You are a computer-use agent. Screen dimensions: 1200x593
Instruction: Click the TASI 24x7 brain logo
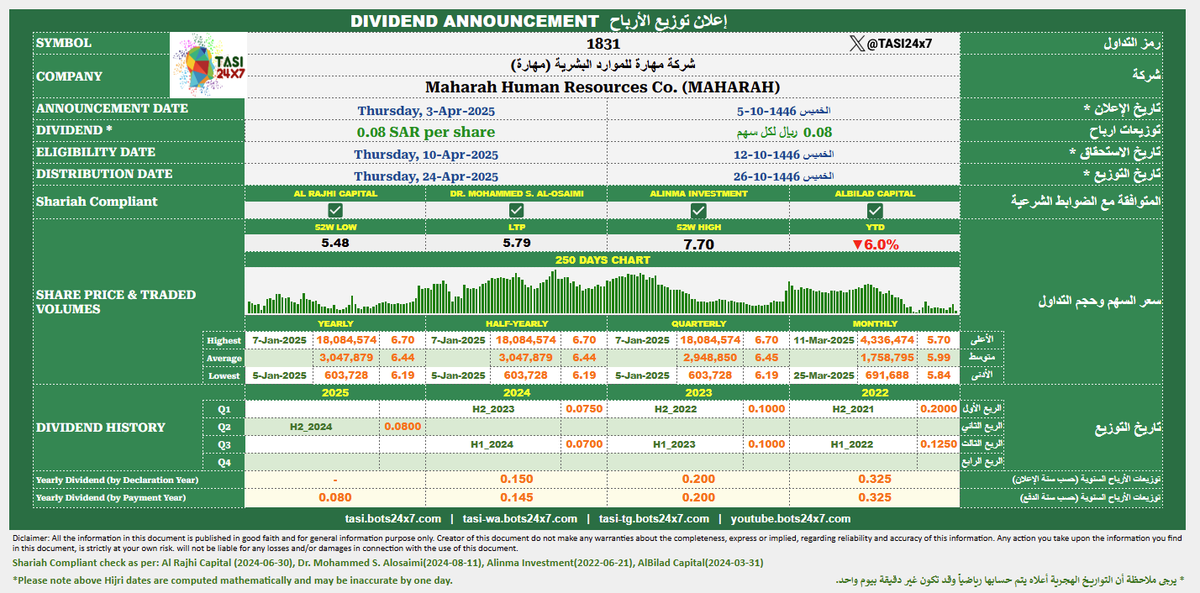click(x=206, y=66)
